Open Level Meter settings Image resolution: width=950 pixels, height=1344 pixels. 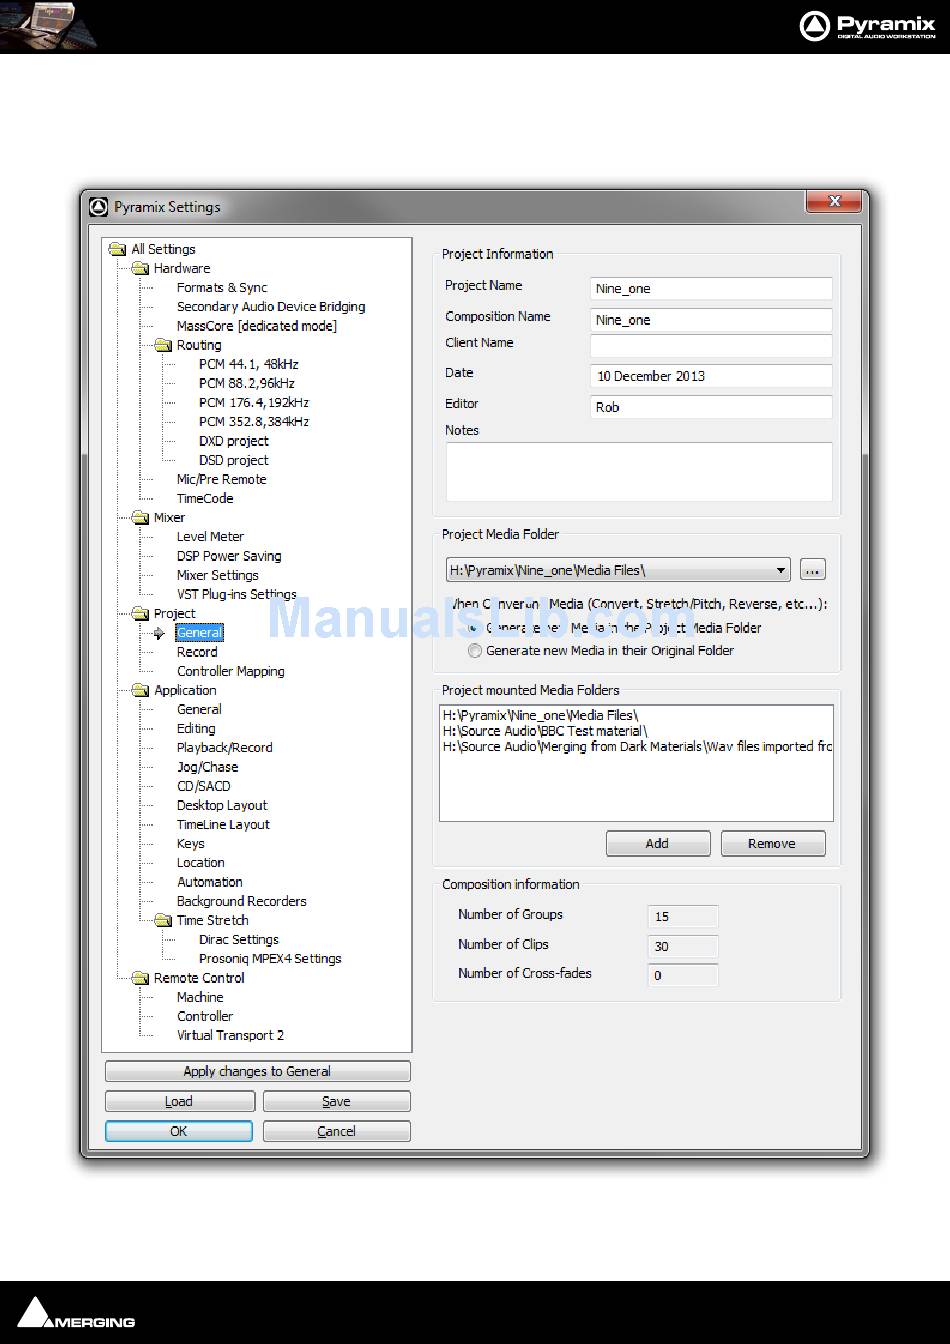[x=210, y=537]
